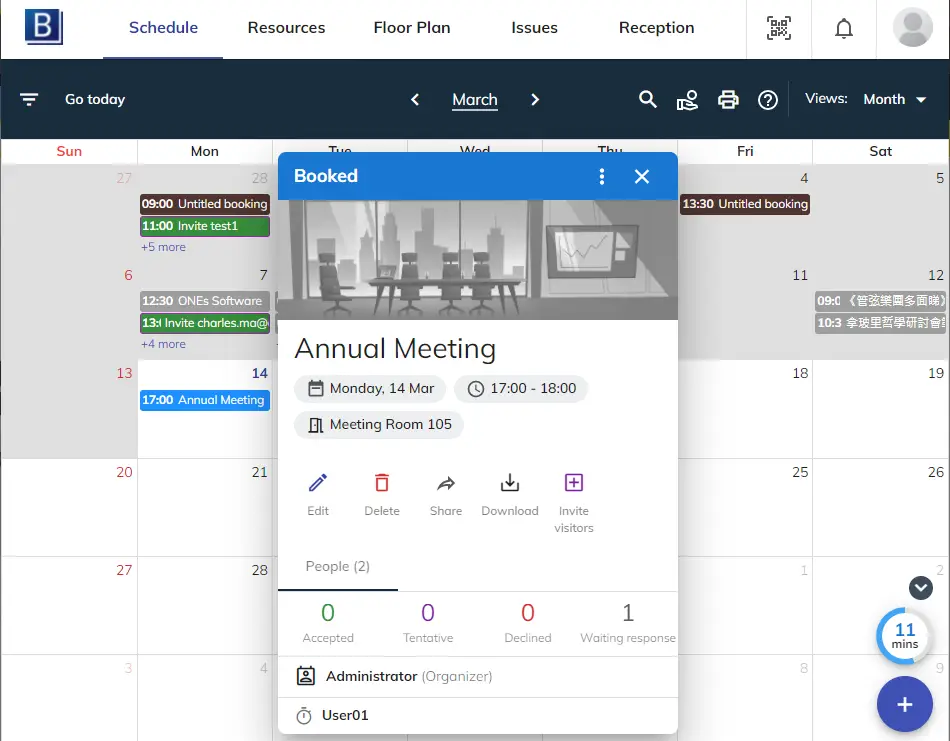
Task: Open the notifications bell
Action: point(843,29)
